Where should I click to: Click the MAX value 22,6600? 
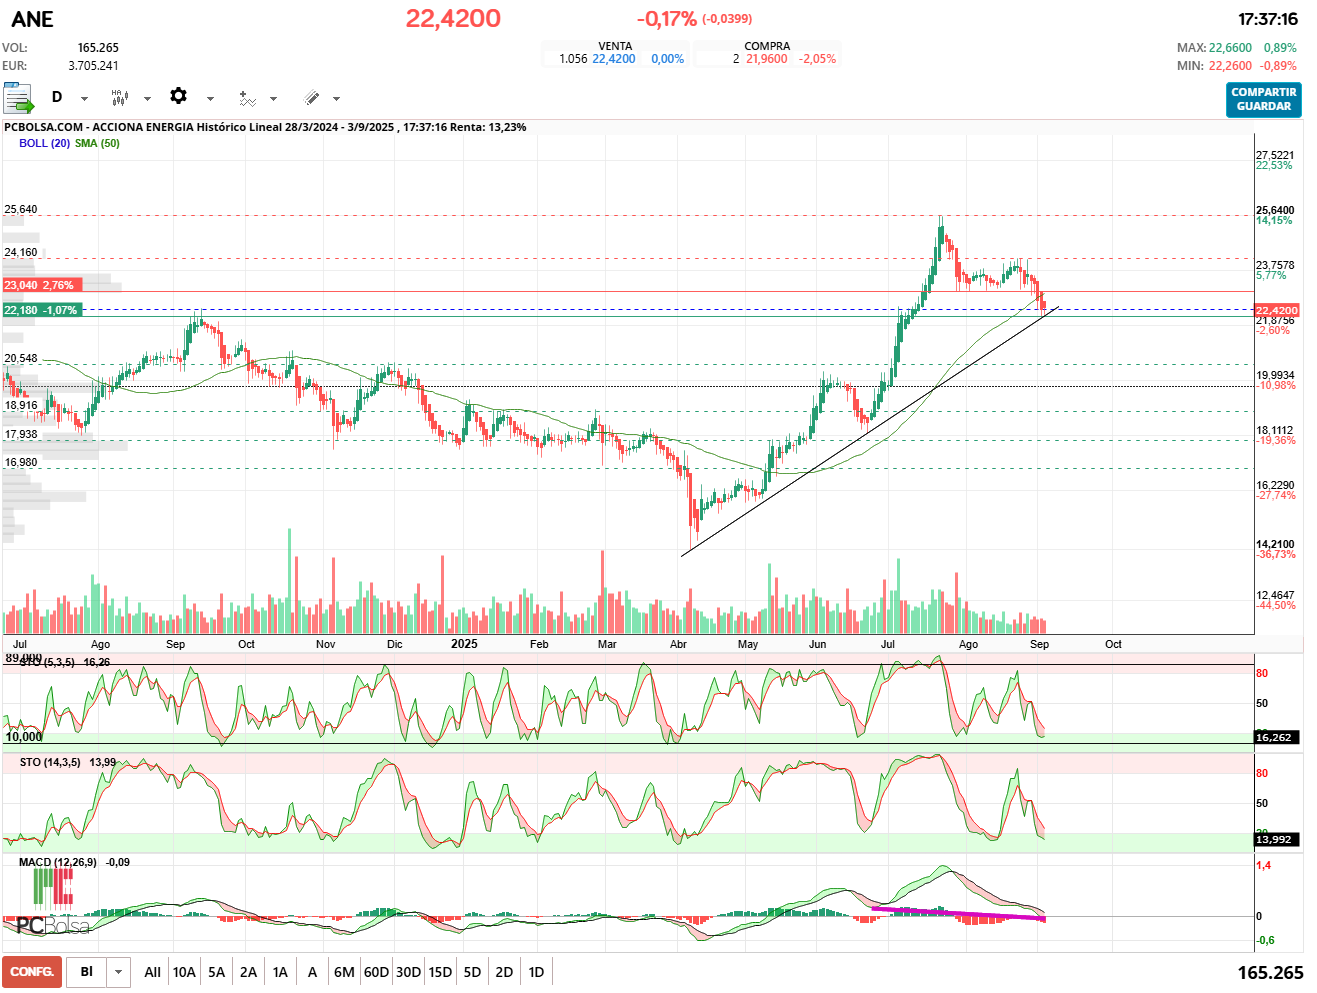[1230, 47]
